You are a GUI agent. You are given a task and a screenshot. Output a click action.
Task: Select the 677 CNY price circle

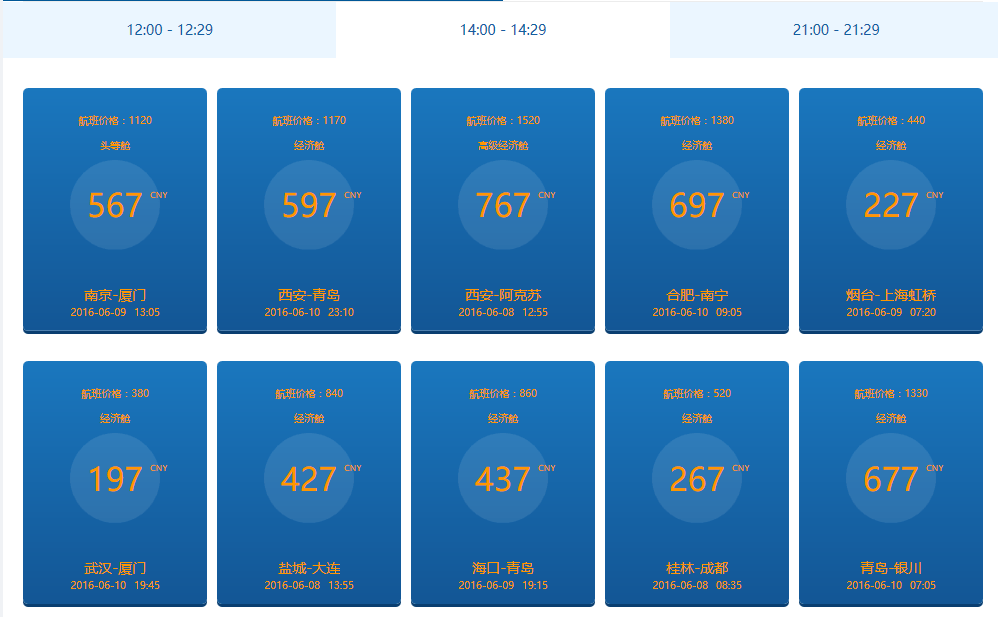pos(891,478)
